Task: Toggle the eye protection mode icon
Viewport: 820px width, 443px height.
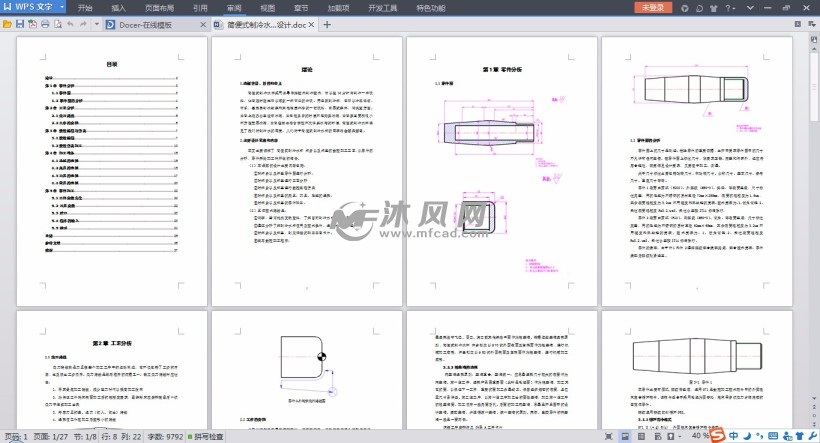Action: (670, 436)
